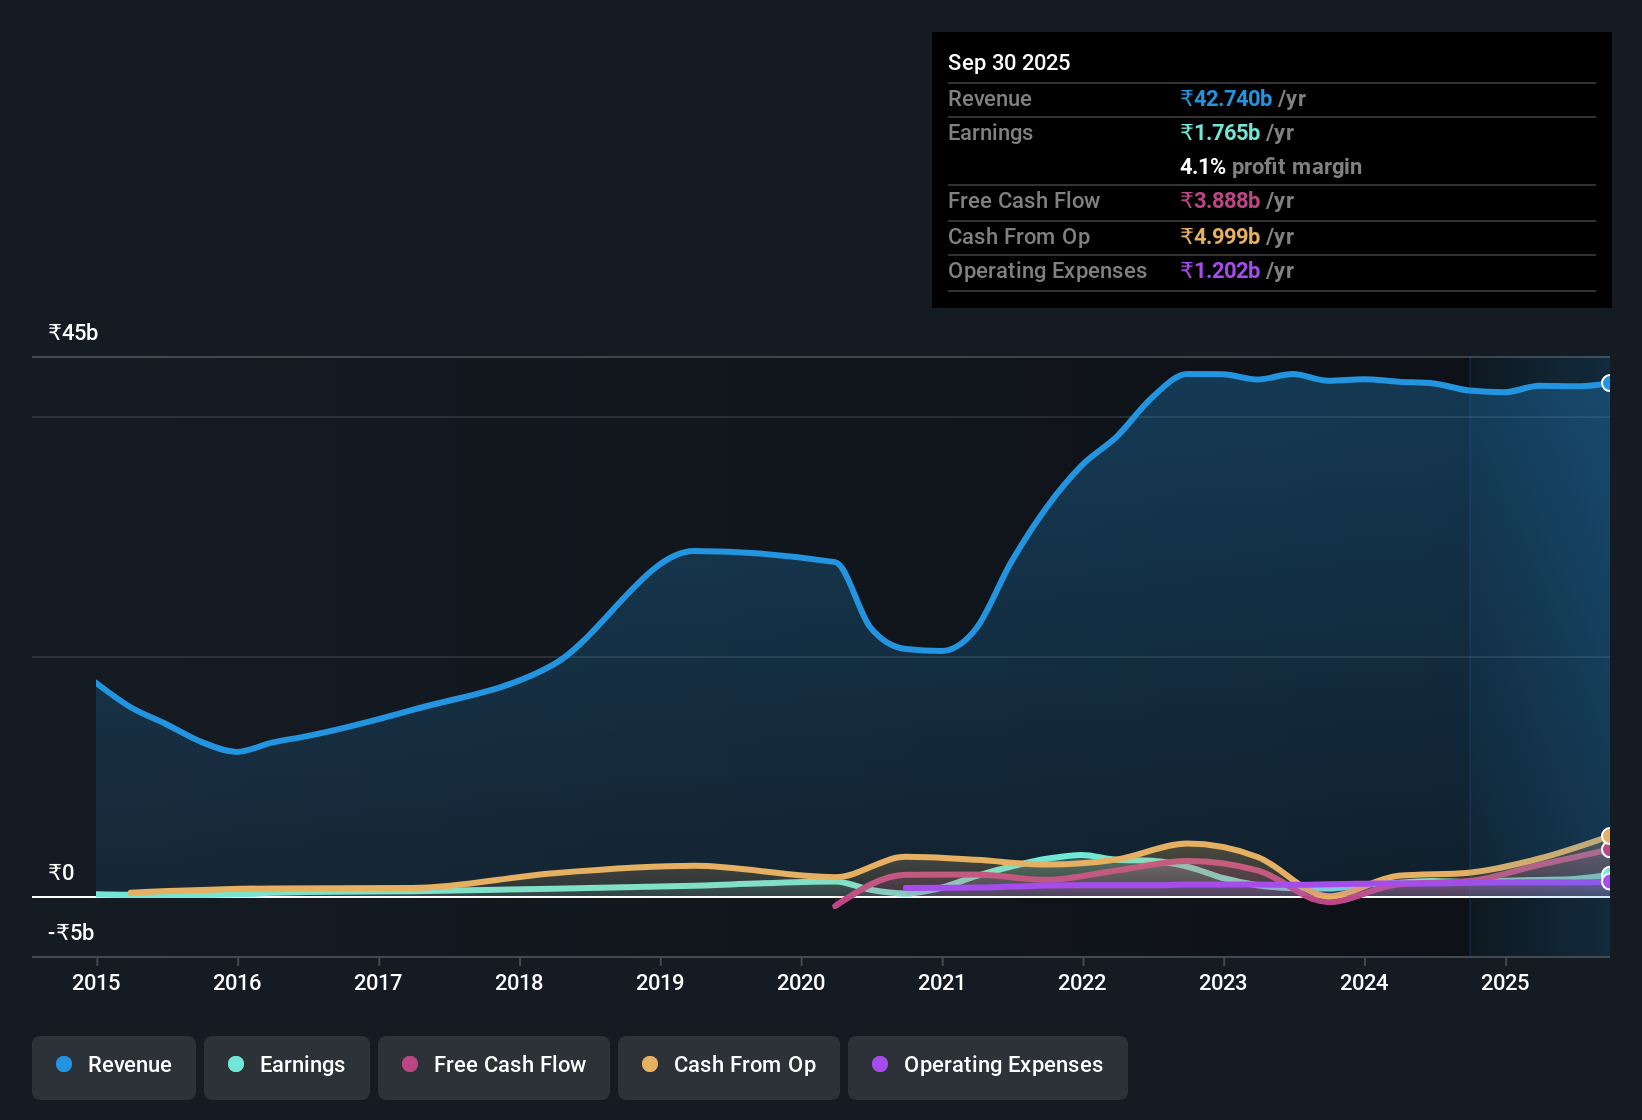Click the purple Operating Expenses legend dot

click(880, 1065)
